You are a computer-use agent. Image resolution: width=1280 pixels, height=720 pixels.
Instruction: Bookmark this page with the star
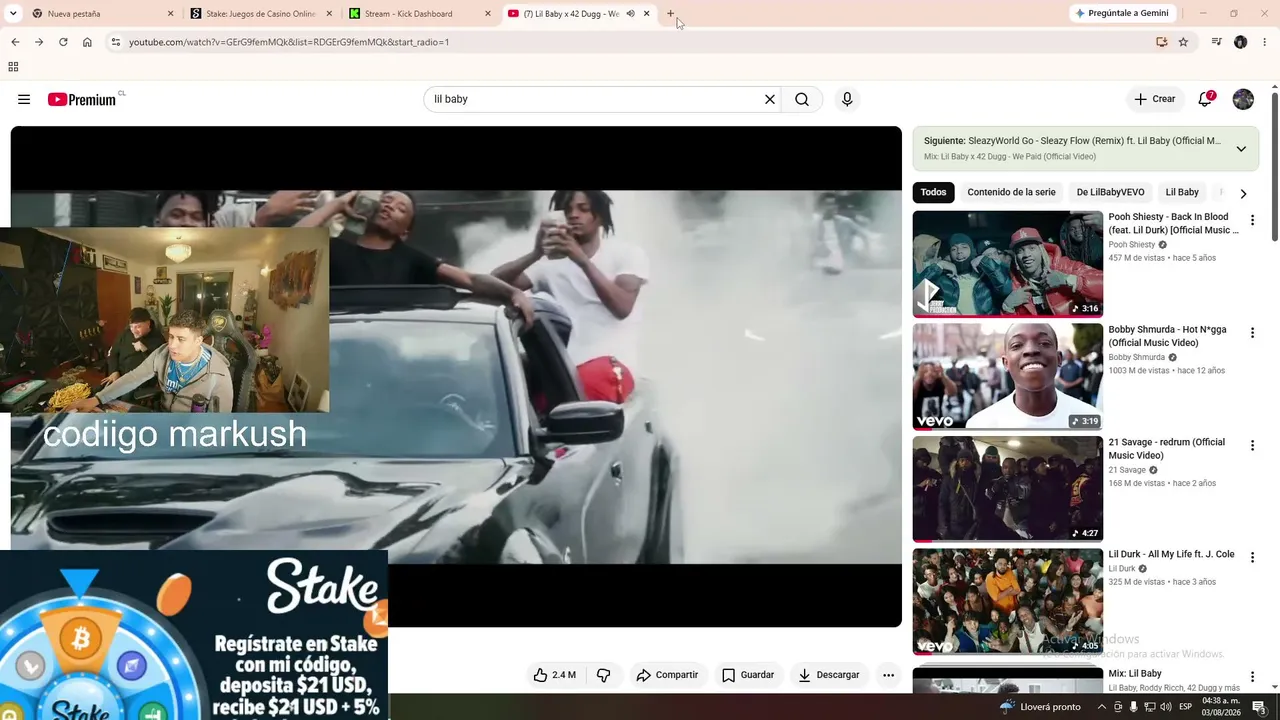tap(1183, 42)
